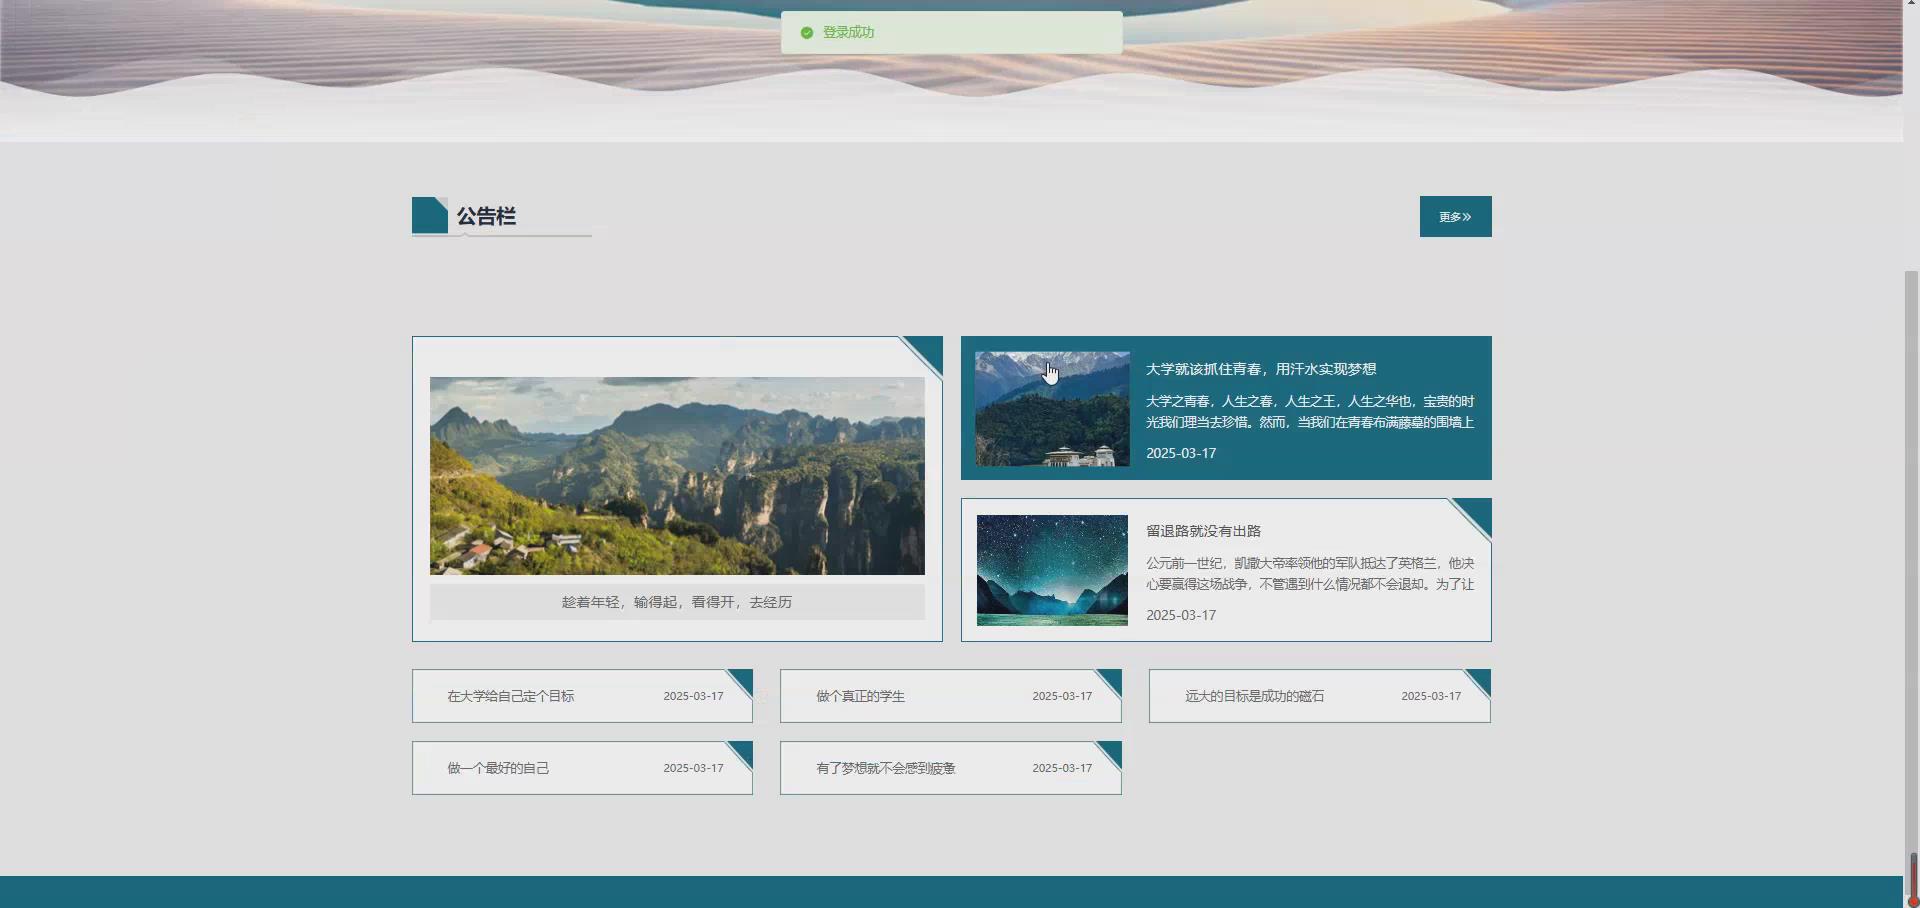Click the green checkmark icon in the 登录成功 toast
The width and height of the screenshot is (1920, 908).
tap(807, 32)
